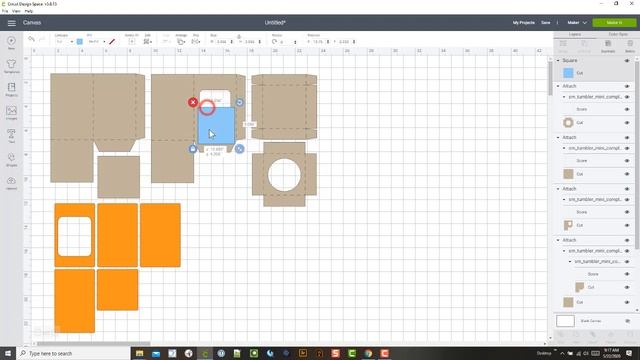Click resize handle on blue square
Screen dimensions: 640x360
click(x=240, y=149)
